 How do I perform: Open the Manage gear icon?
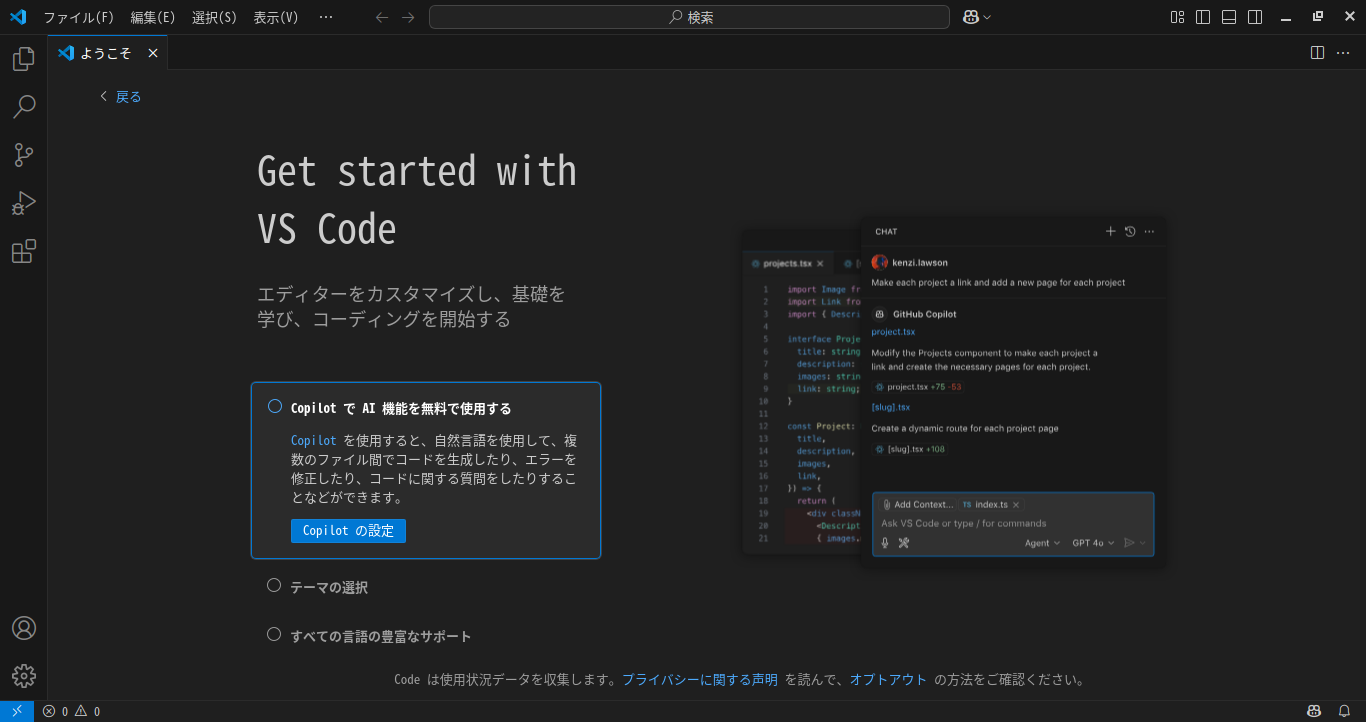point(23,676)
